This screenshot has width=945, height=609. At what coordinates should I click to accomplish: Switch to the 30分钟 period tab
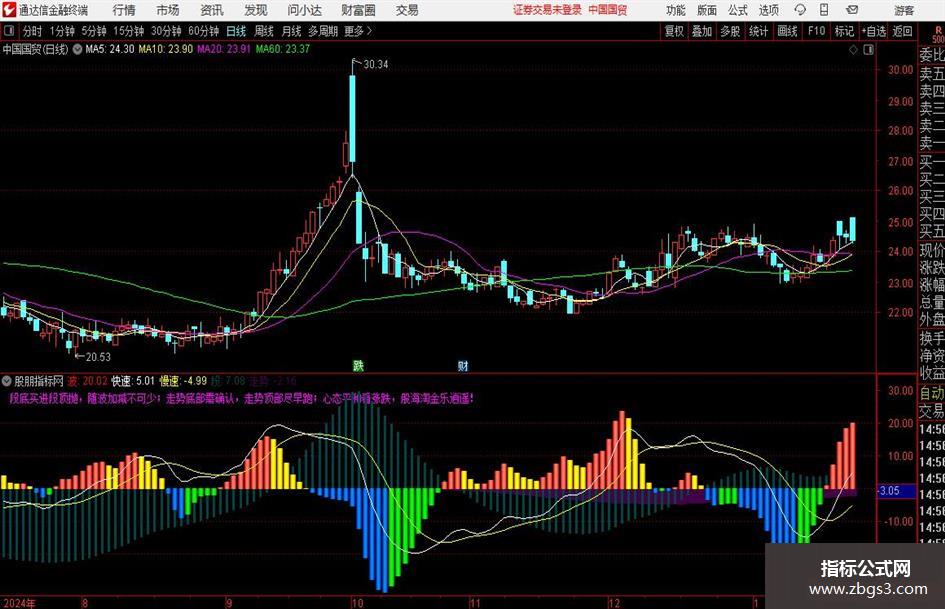pos(166,31)
